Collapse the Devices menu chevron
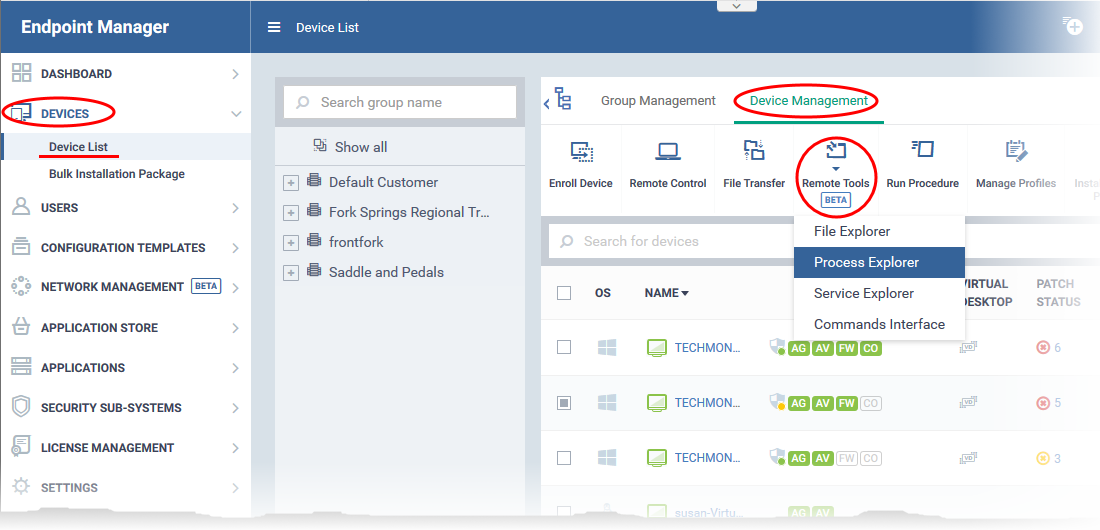The height and width of the screenshot is (530, 1100). [236, 114]
